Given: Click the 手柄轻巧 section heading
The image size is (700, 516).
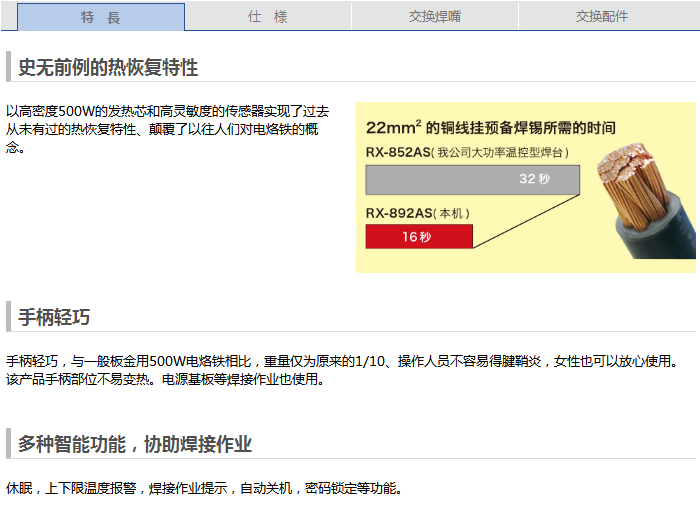Looking at the screenshot, I should click(54, 317).
